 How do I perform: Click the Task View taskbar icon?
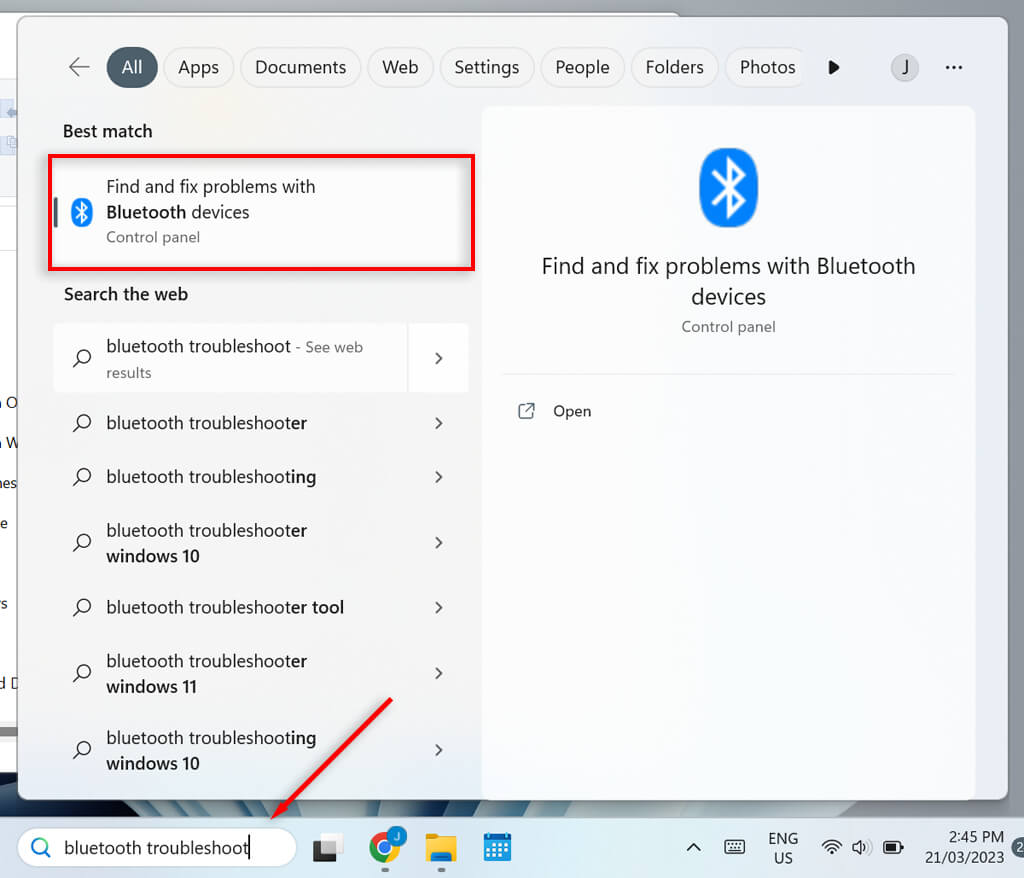click(x=328, y=848)
